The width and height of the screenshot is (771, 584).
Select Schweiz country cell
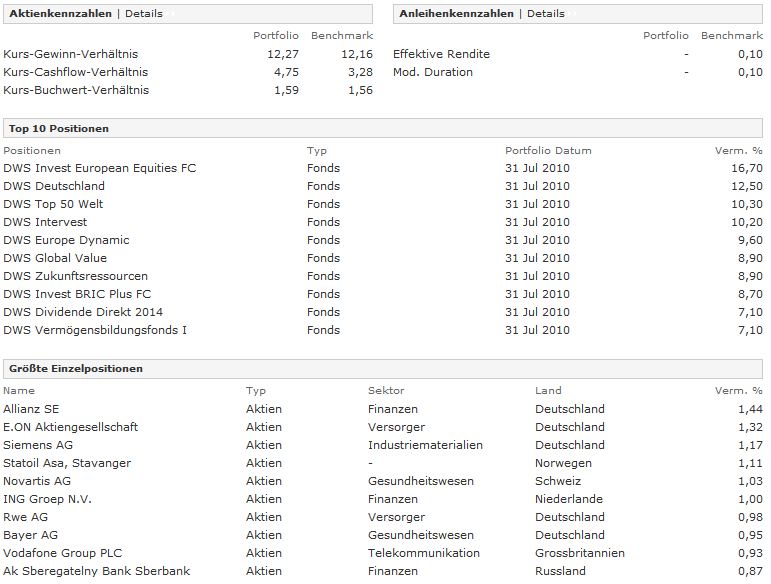(x=558, y=481)
